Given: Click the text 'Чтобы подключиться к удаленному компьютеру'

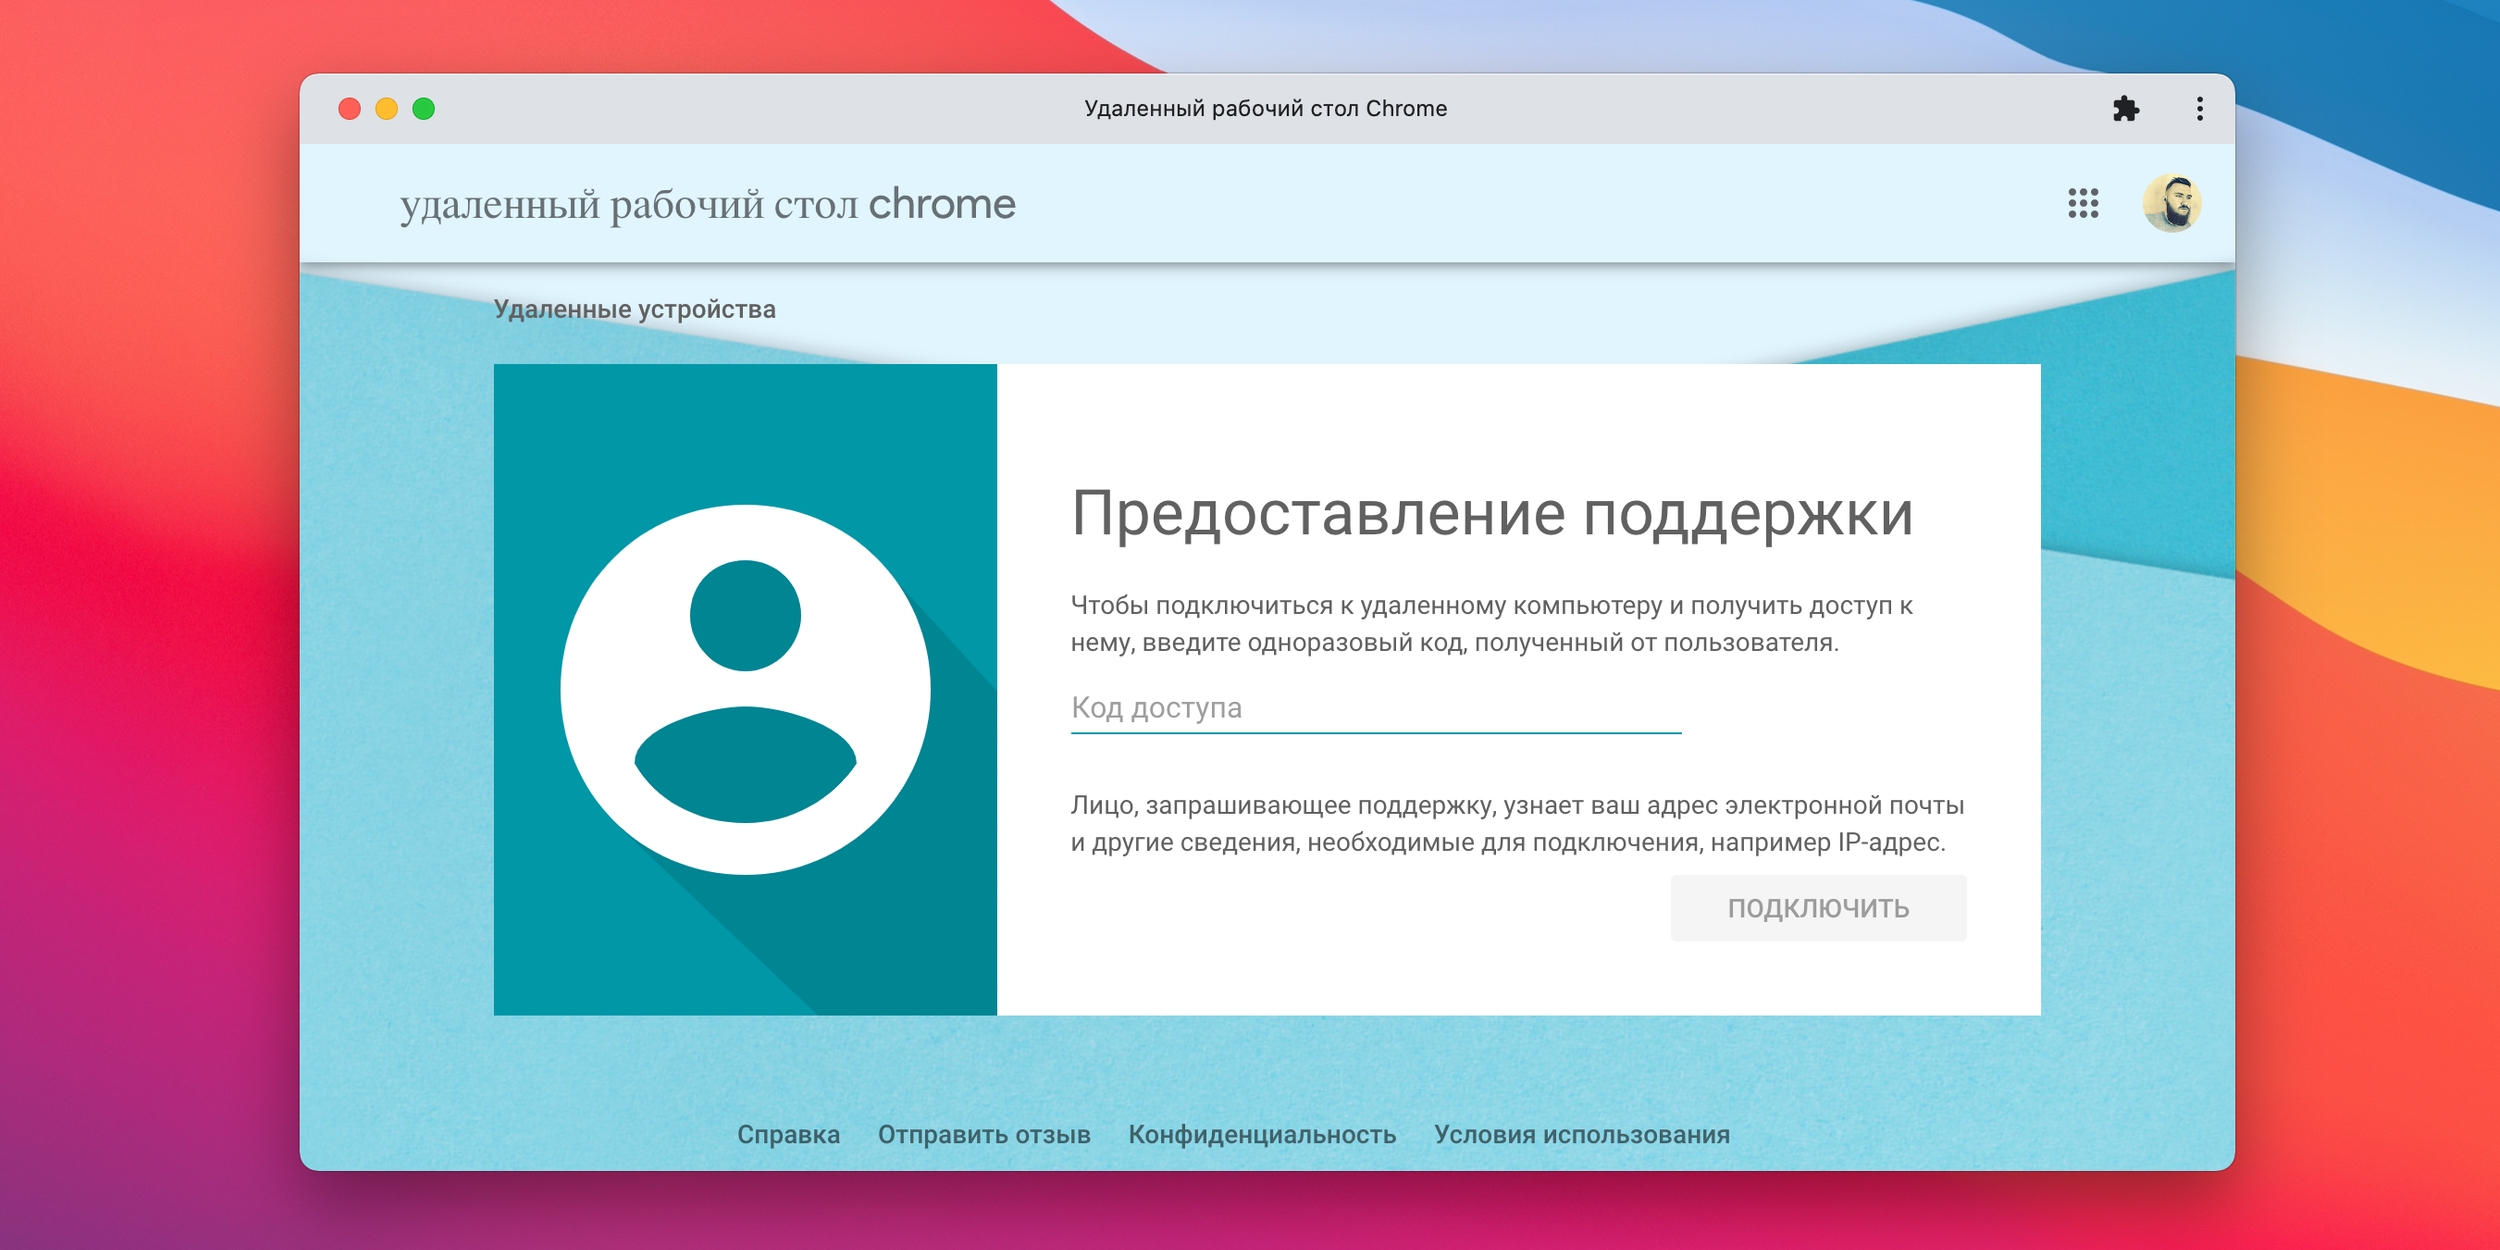Looking at the screenshot, I should tap(1366, 605).
